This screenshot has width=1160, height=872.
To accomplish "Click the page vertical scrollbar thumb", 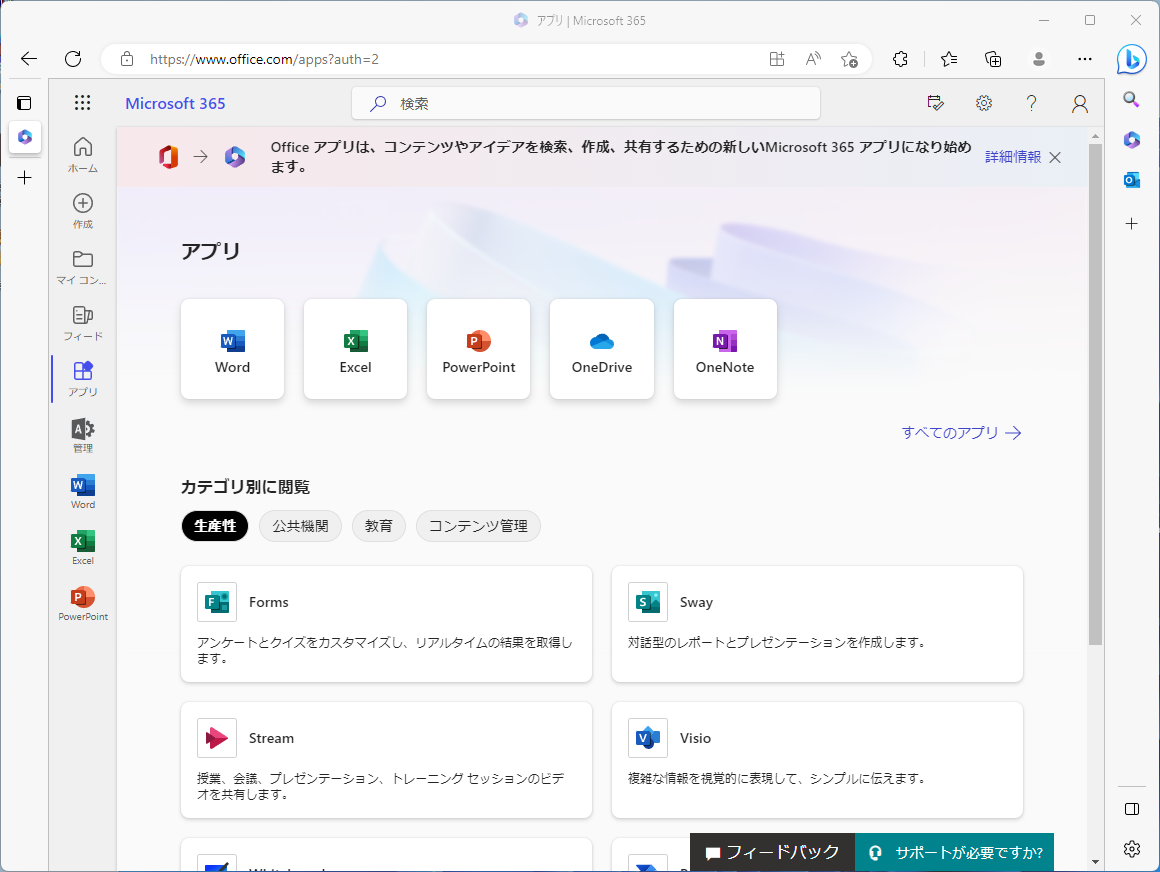I will pyautogui.click(x=1096, y=393).
